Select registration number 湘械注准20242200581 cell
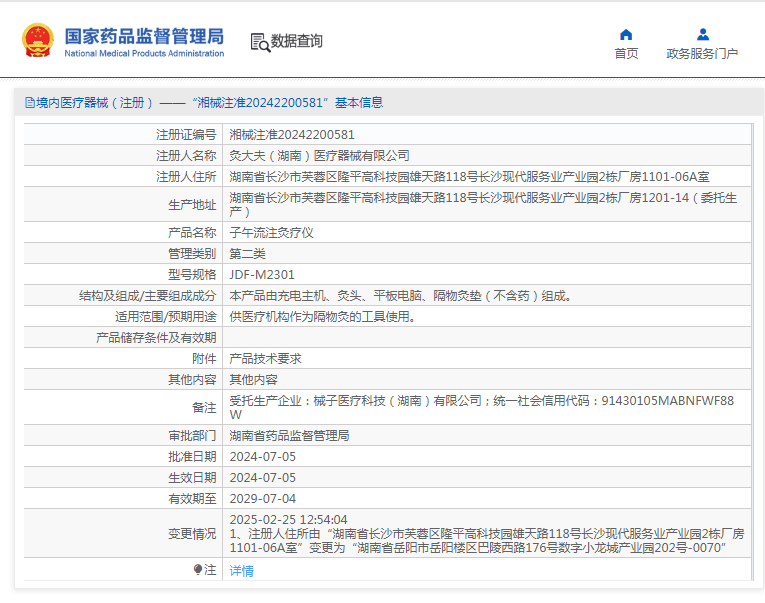Screen dimensions: 765x603 point(292,135)
